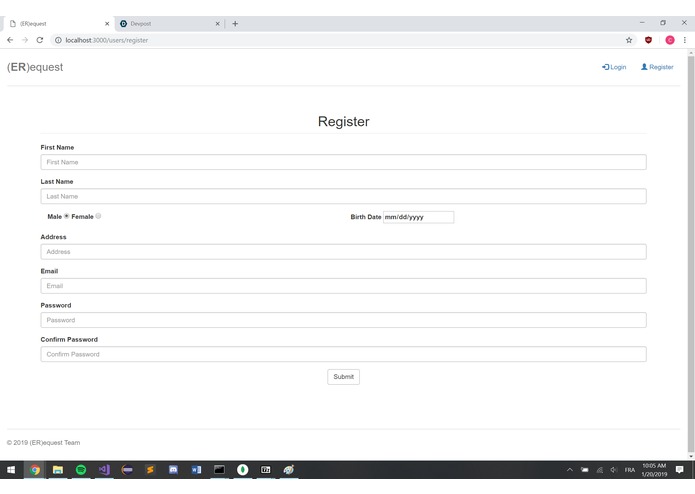The image size is (695, 494).
Task: Open the Windows Start menu
Action: [11, 470]
